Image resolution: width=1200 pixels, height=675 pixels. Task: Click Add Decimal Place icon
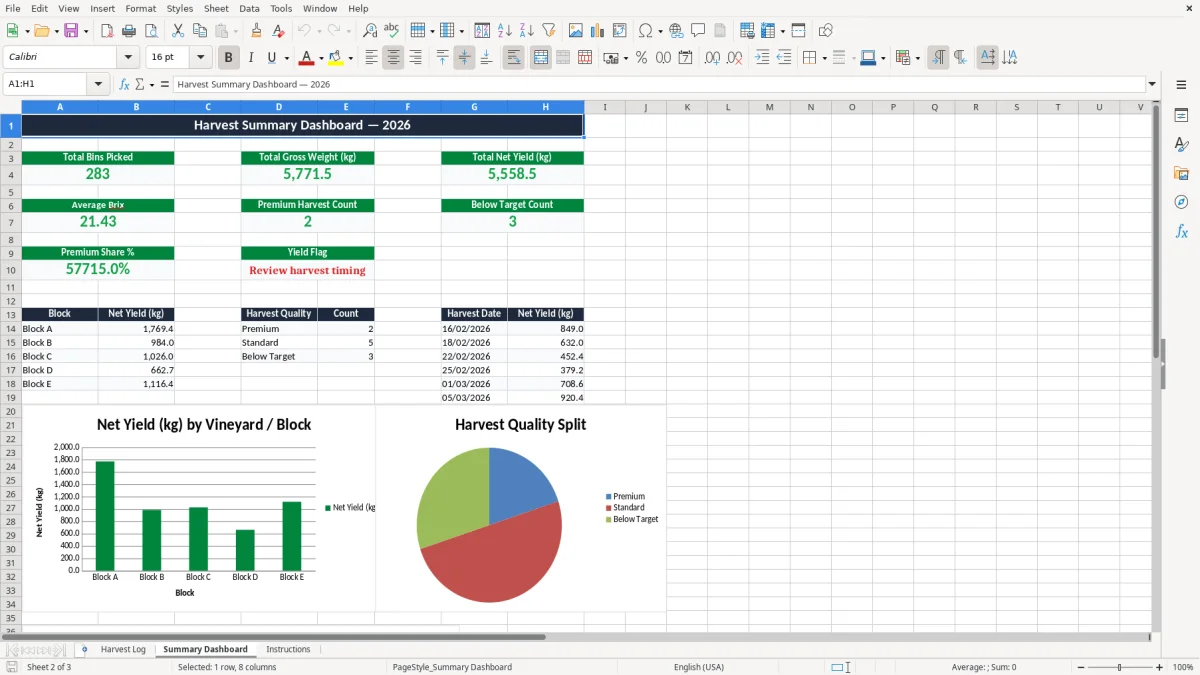point(712,58)
